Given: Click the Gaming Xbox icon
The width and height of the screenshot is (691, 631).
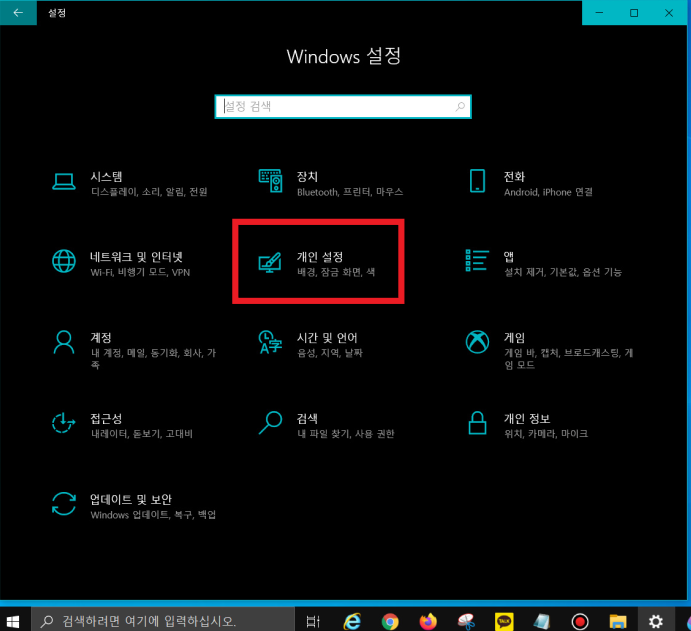Looking at the screenshot, I should coord(477,342).
